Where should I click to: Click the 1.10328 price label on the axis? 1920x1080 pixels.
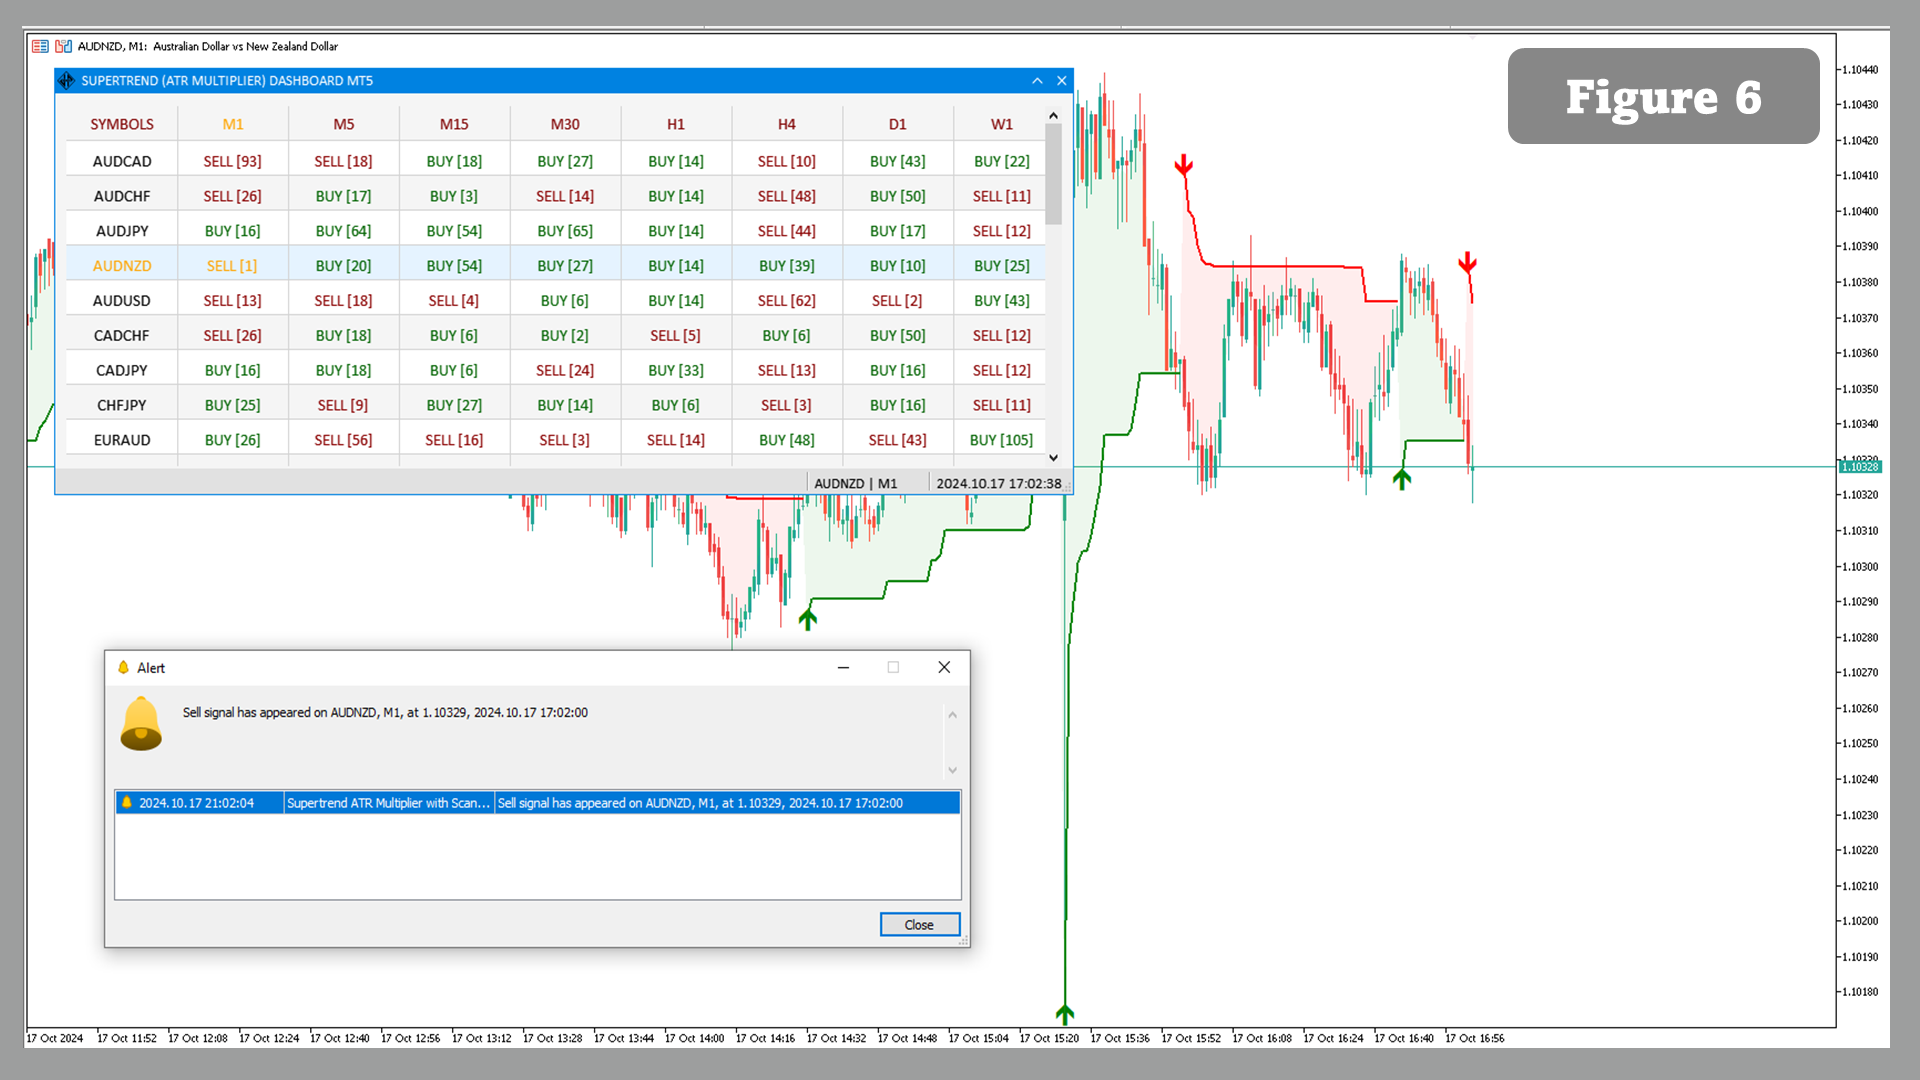click(x=1861, y=466)
